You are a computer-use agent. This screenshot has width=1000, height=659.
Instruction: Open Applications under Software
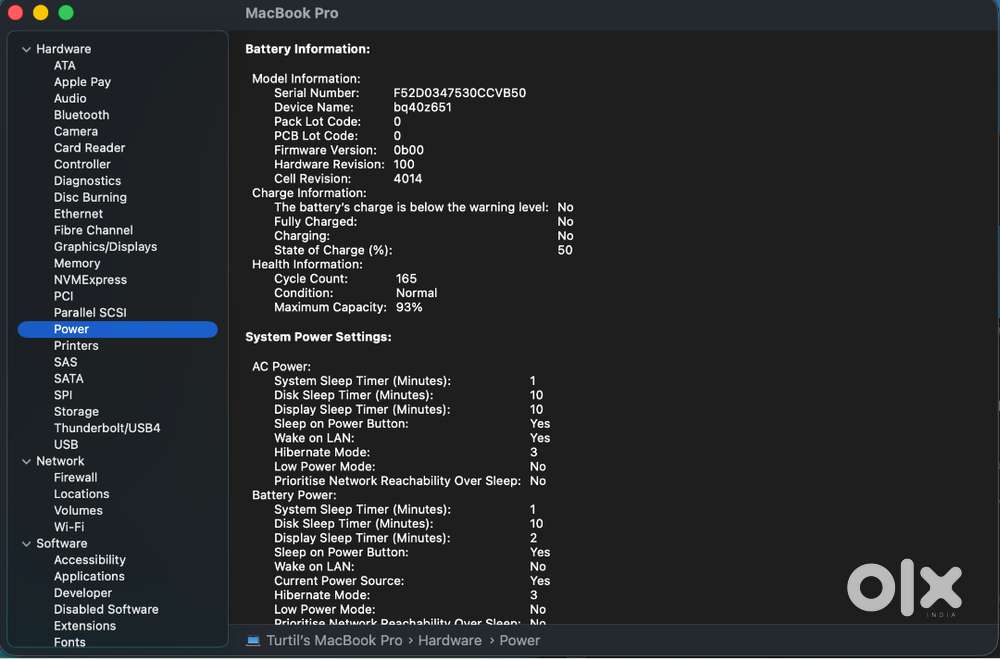tap(89, 577)
